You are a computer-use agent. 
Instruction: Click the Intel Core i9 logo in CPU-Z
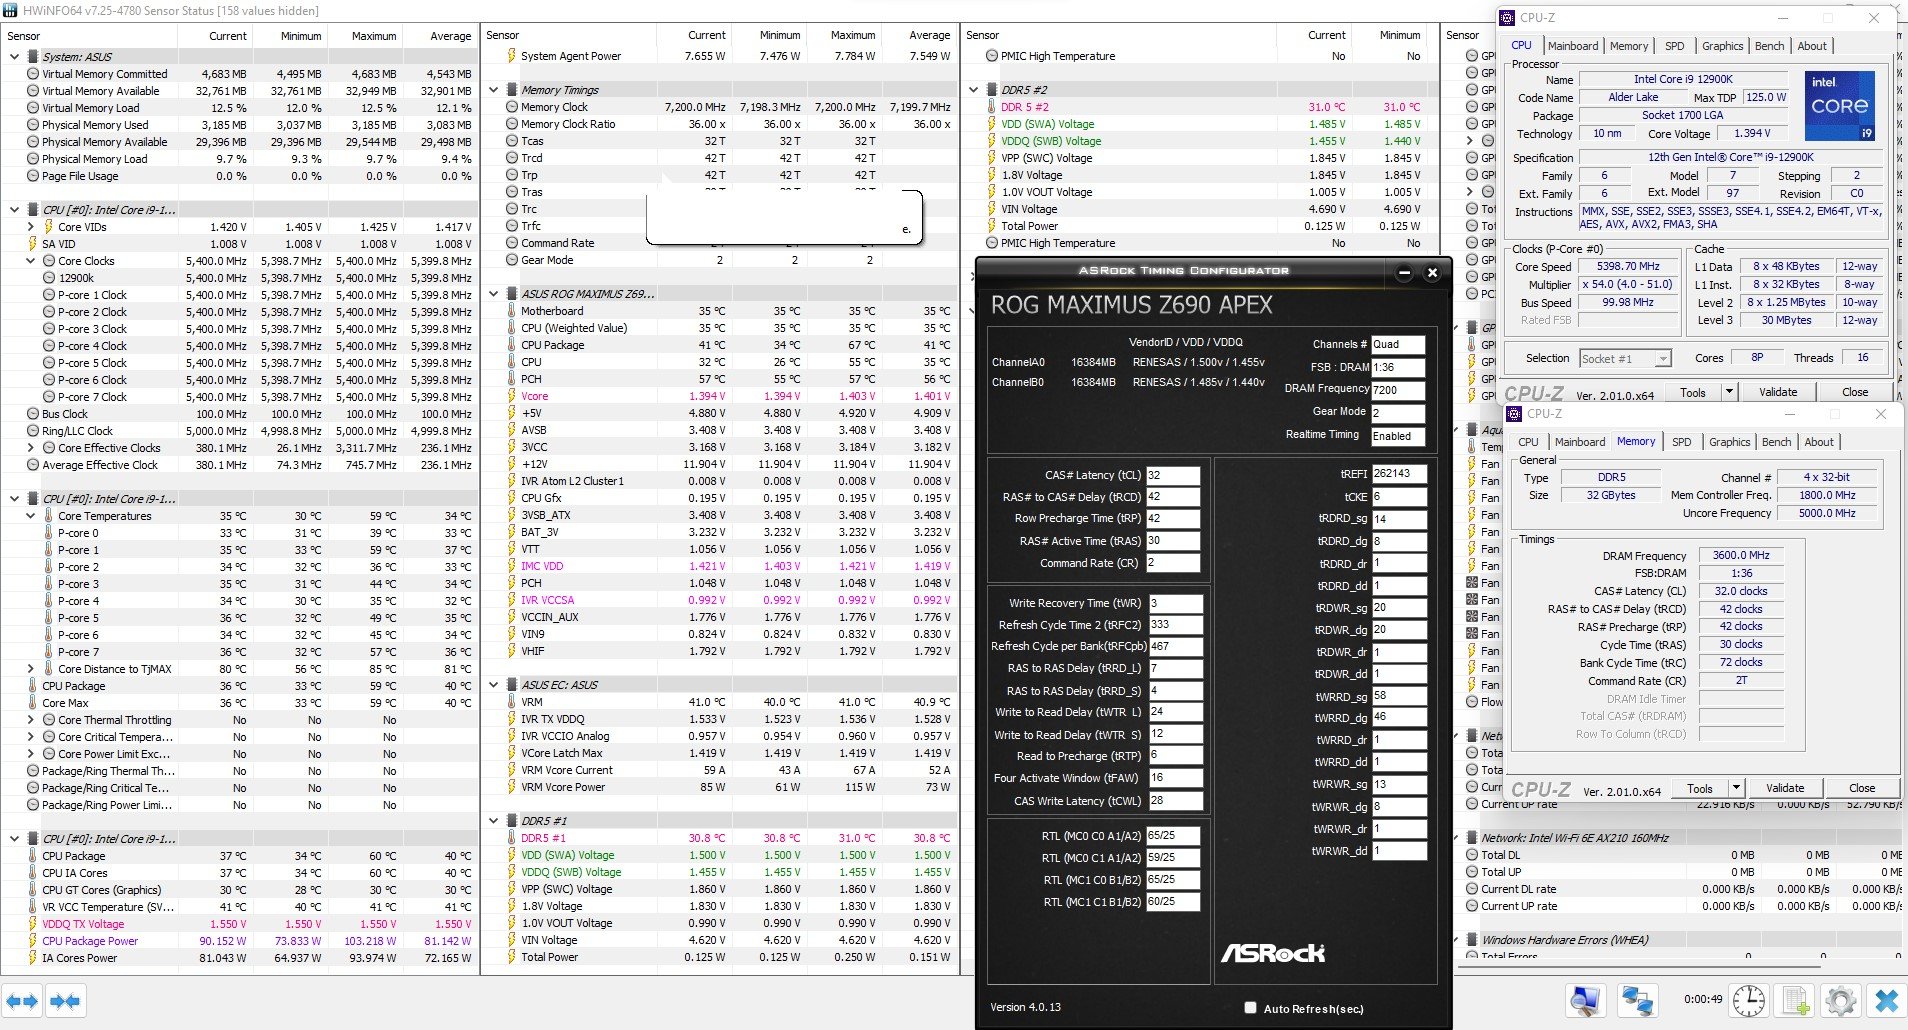[x=1840, y=105]
